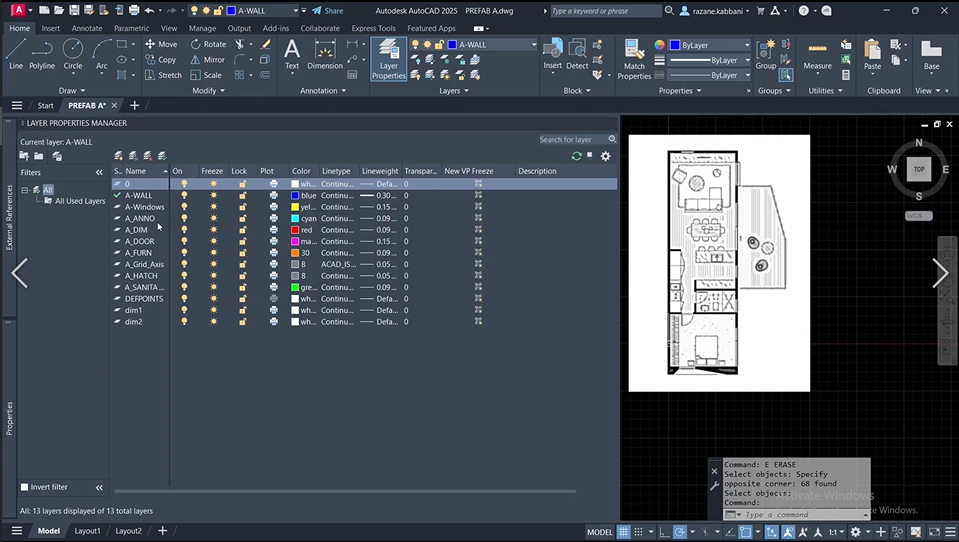Open the Layout1 tab
Screen dimensions: 959x542
(x=88, y=531)
